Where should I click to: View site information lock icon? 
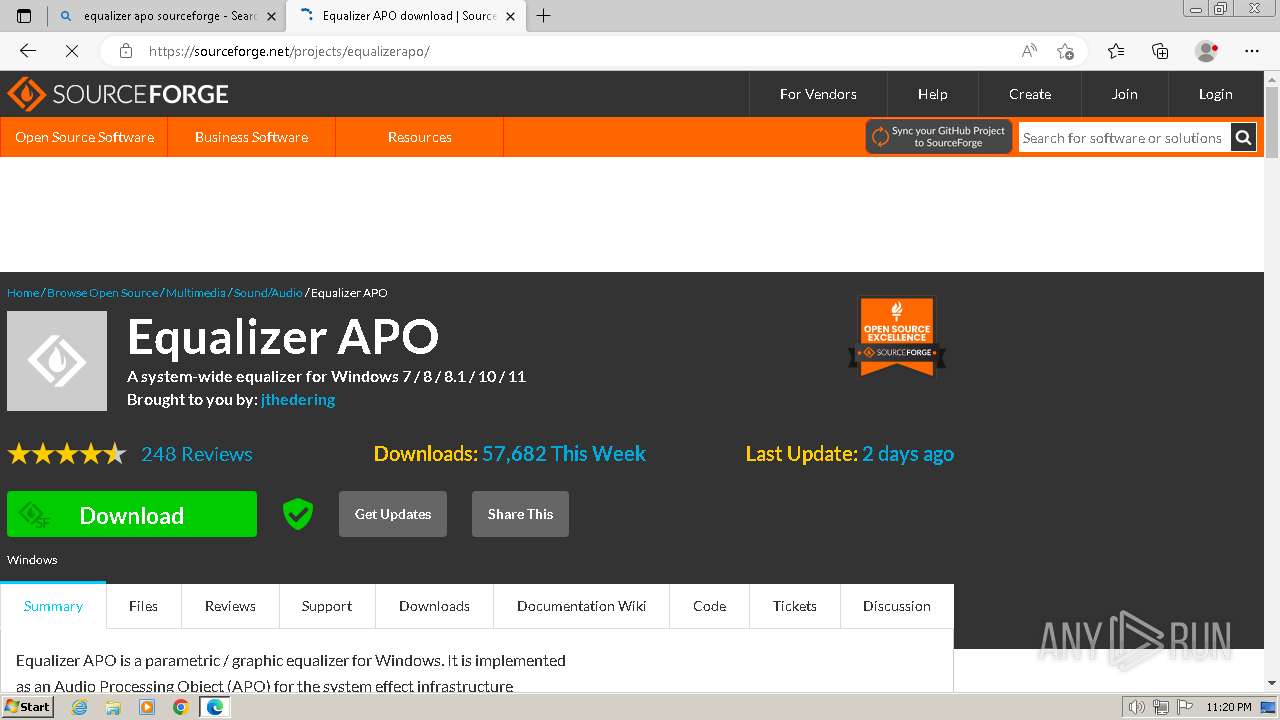pyautogui.click(x=125, y=51)
